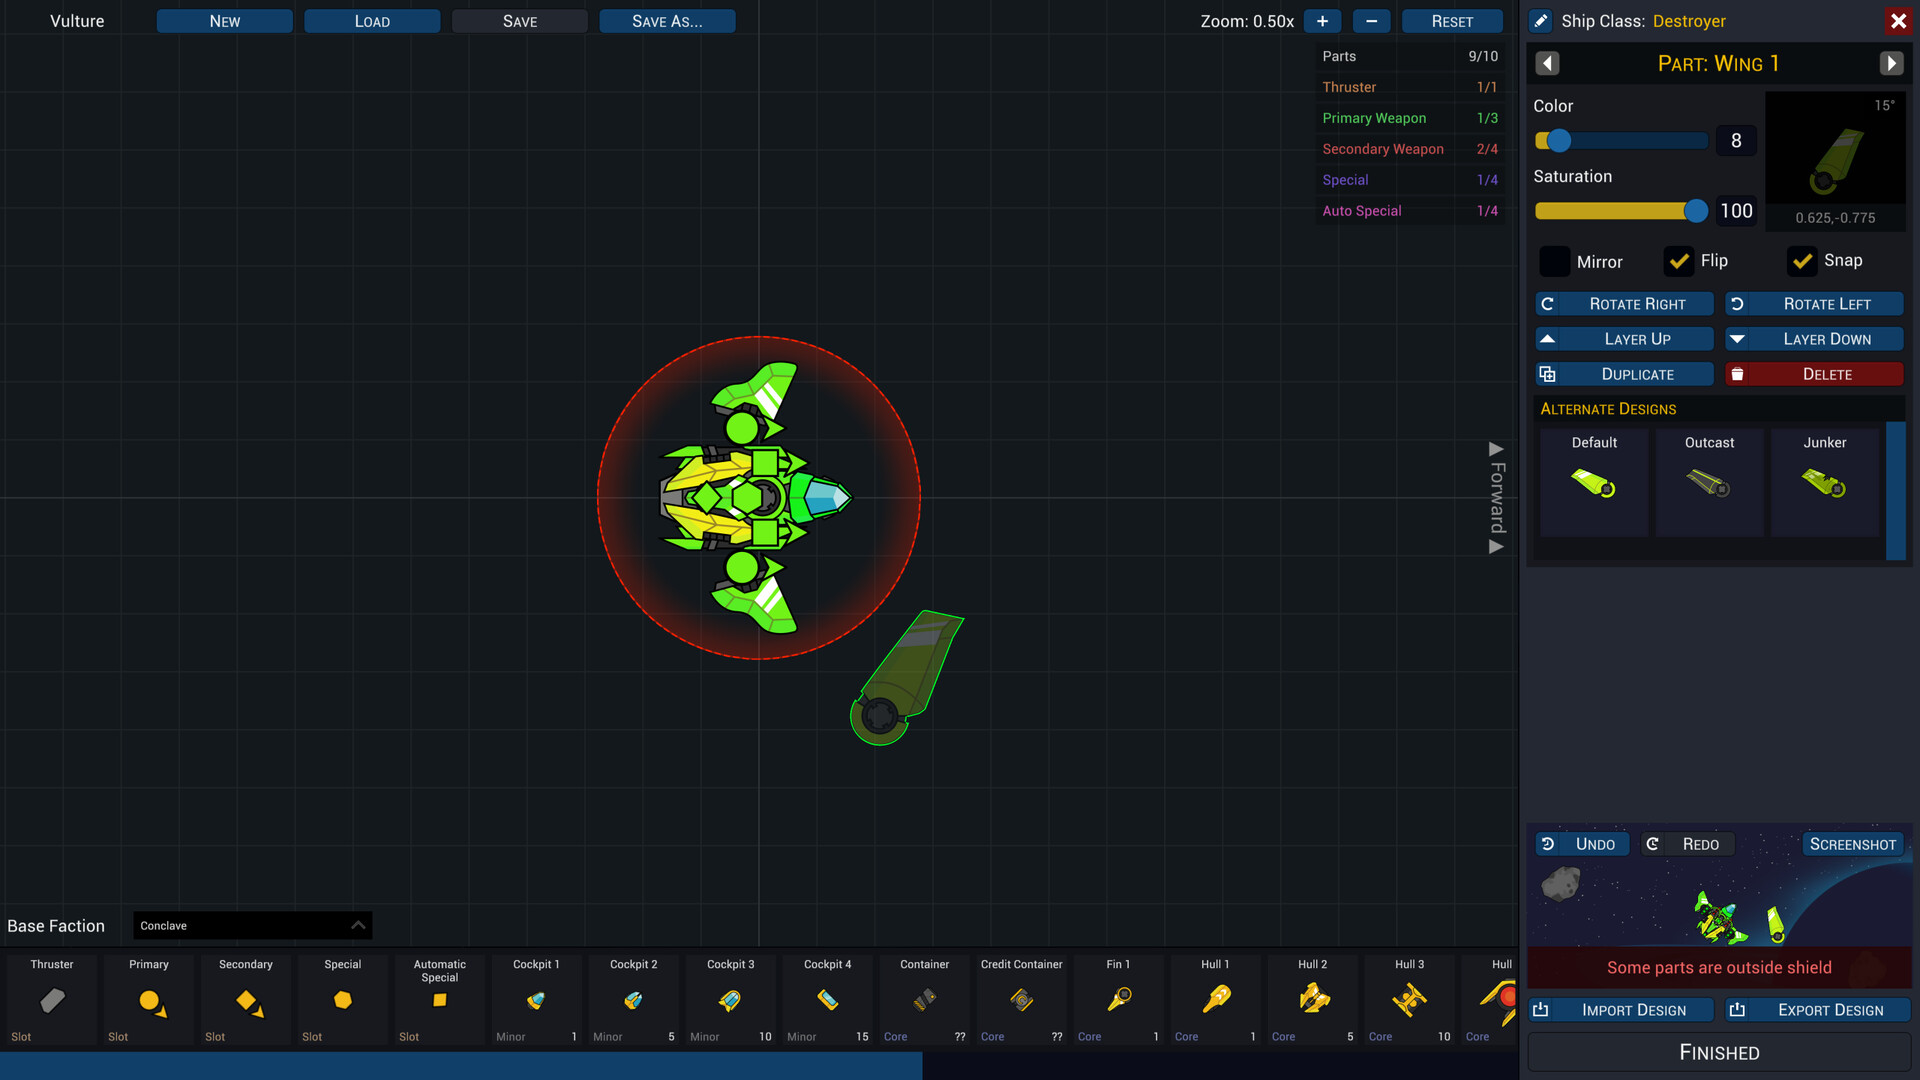1920x1080 pixels.
Task: Select the Automatic Special slot icon
Action: click(439, 1000)
